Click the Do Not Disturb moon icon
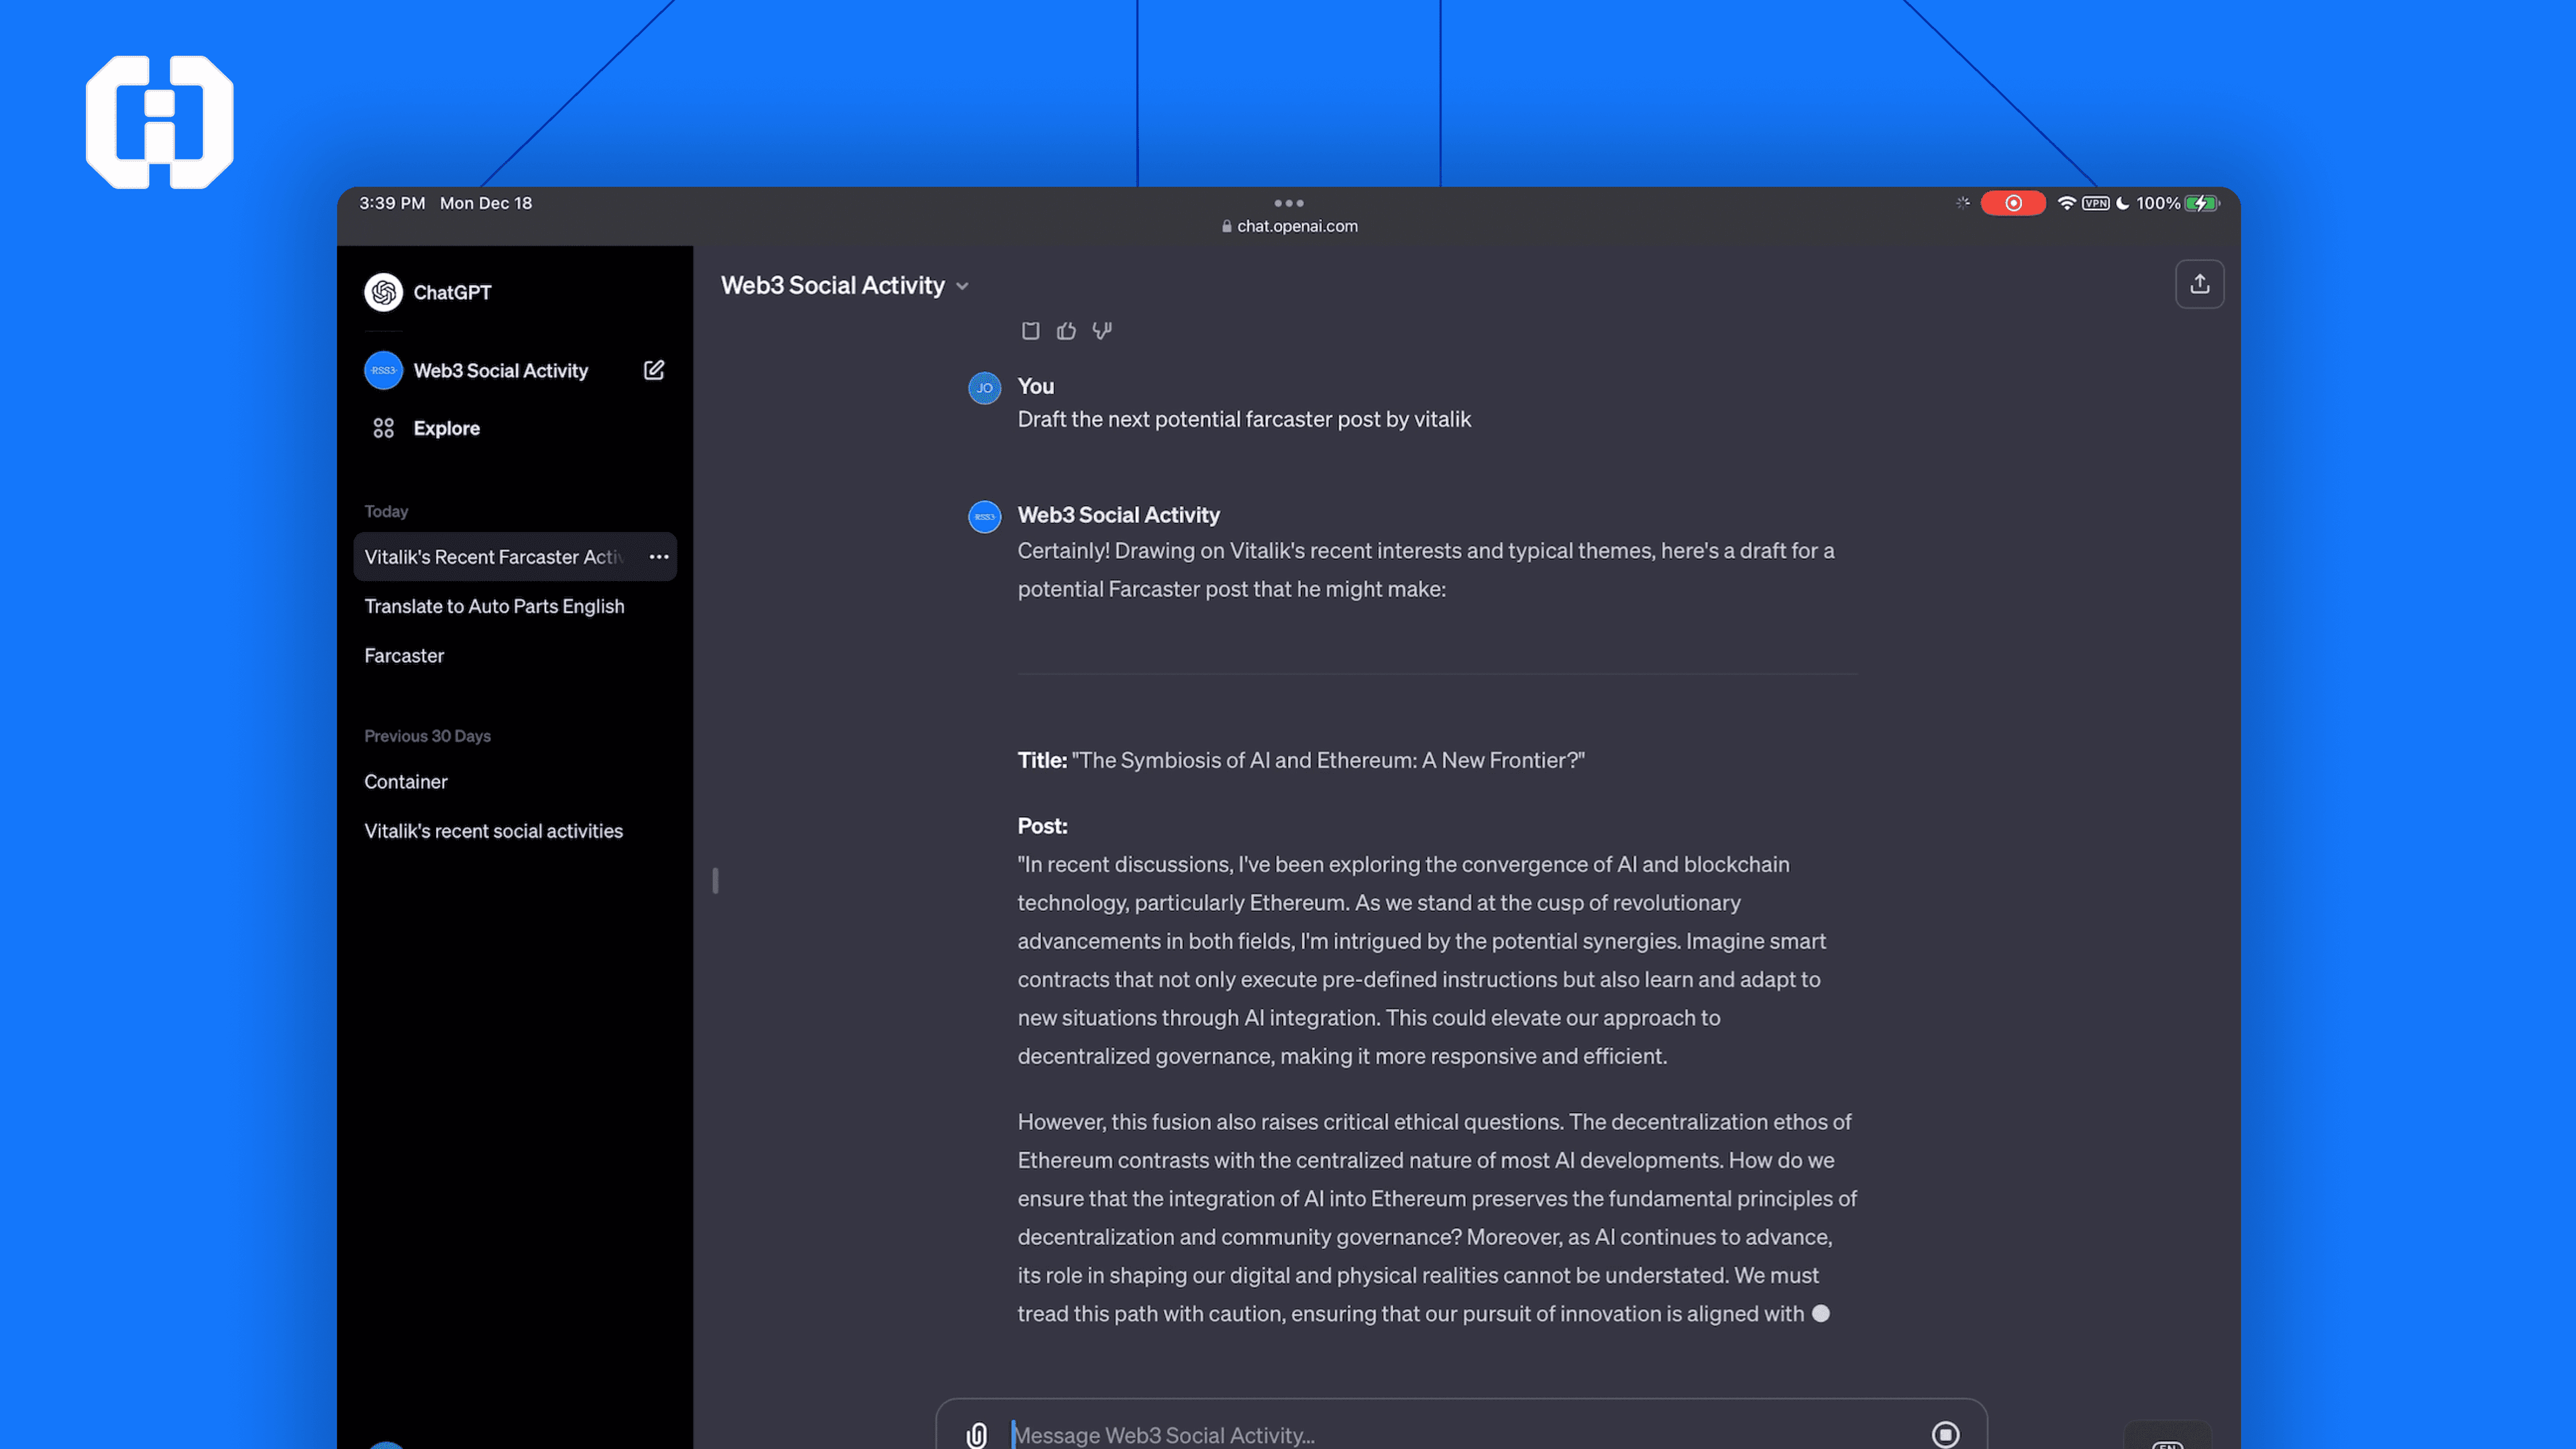This screenshot has width=2576, height=1449. coord(2122,203)
